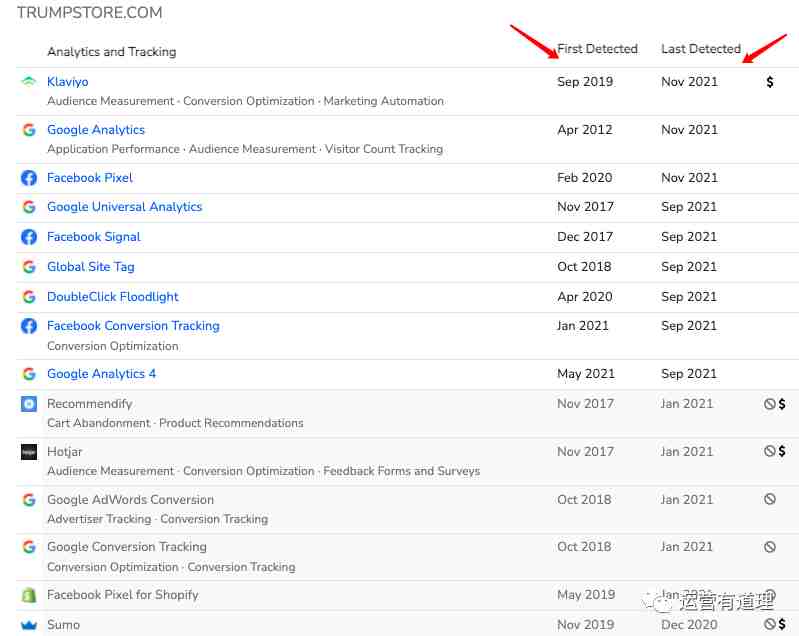
Task: Select the Google AdWords Conversion entry name
Action: [x=130, y=499]
